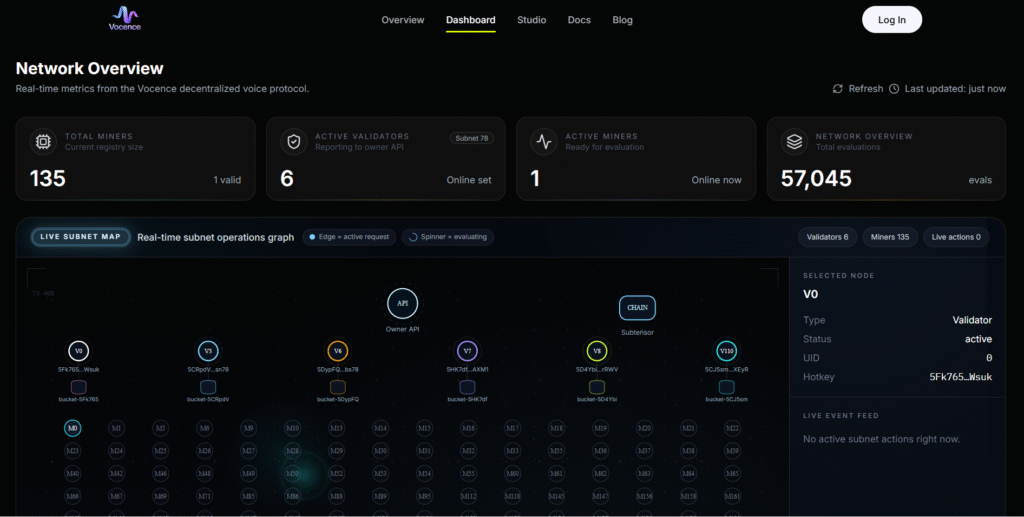
Task: Click the Miners 135 pill
Action: 889,237
